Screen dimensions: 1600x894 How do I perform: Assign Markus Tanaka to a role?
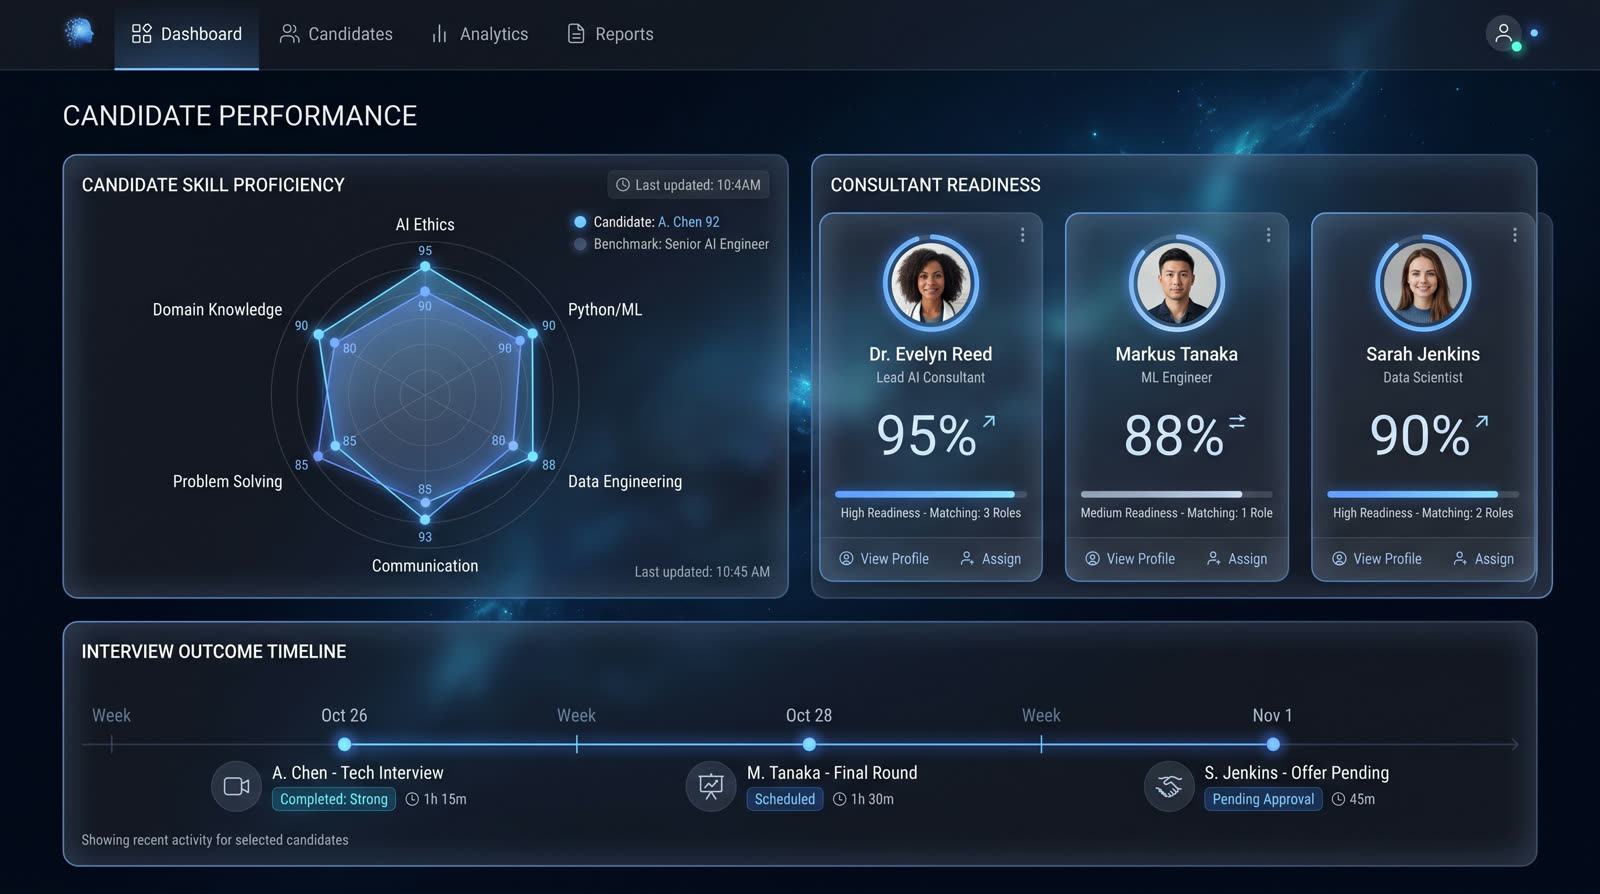(1236, 559)
